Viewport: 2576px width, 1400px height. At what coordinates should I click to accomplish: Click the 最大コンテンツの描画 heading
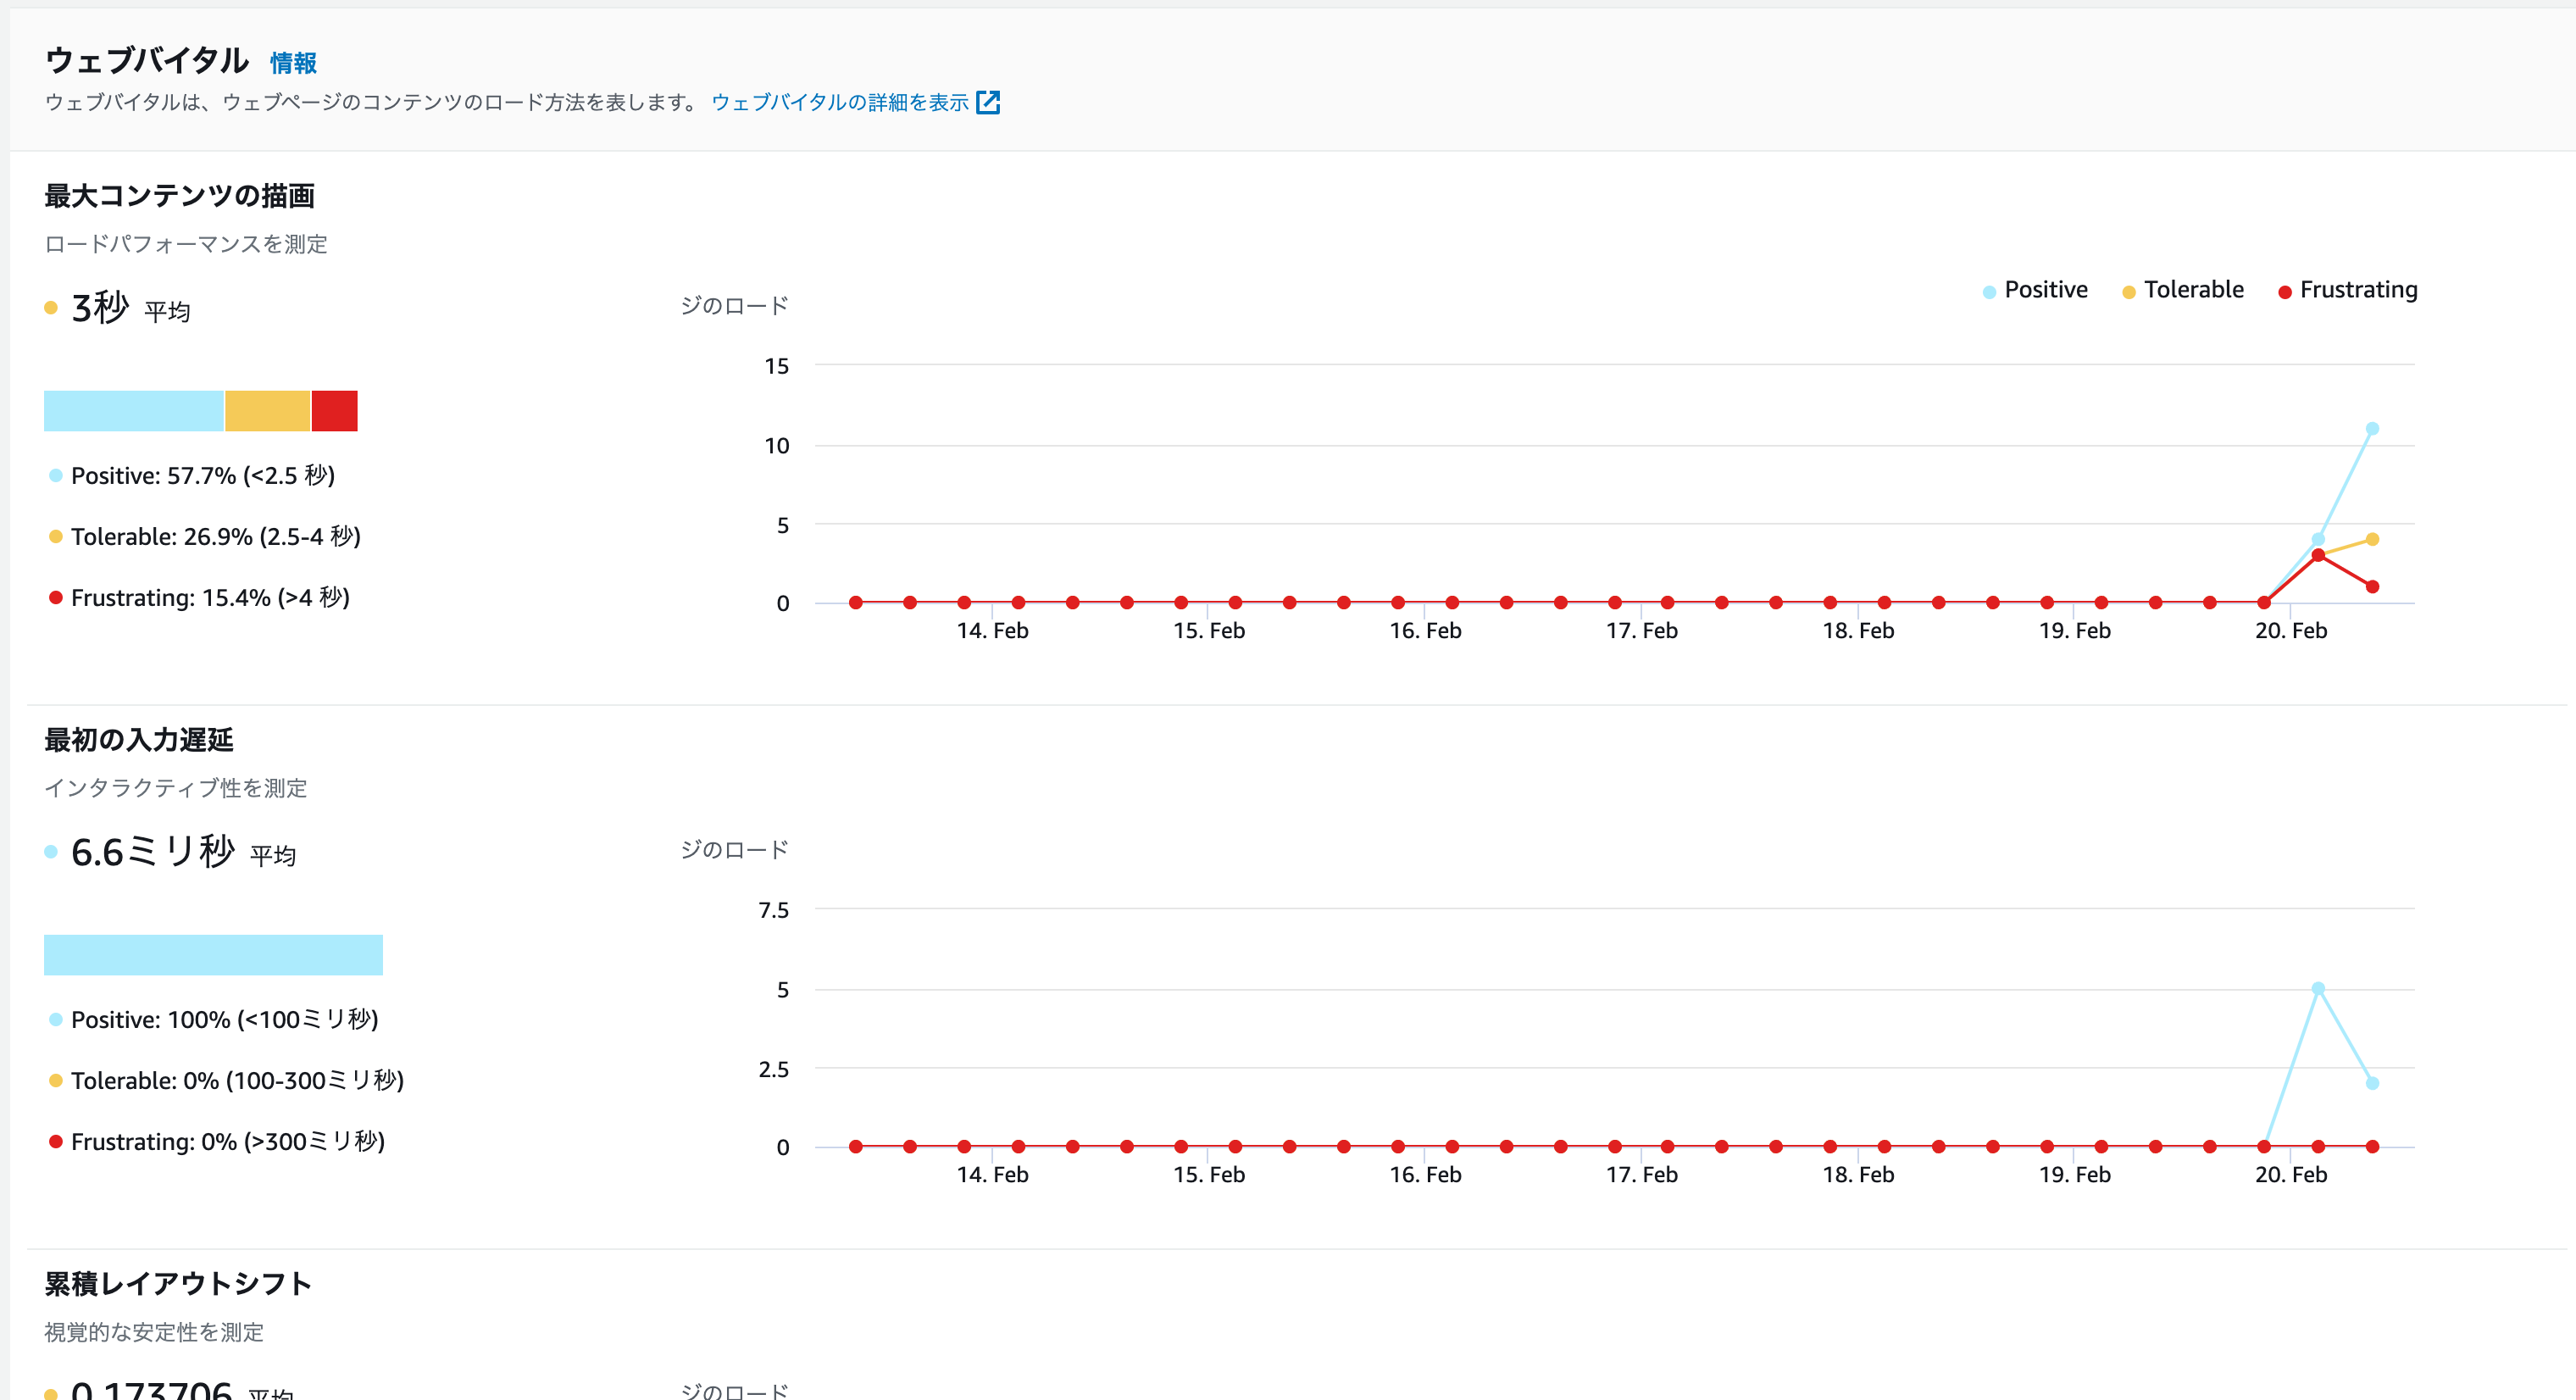coord(180,196)
